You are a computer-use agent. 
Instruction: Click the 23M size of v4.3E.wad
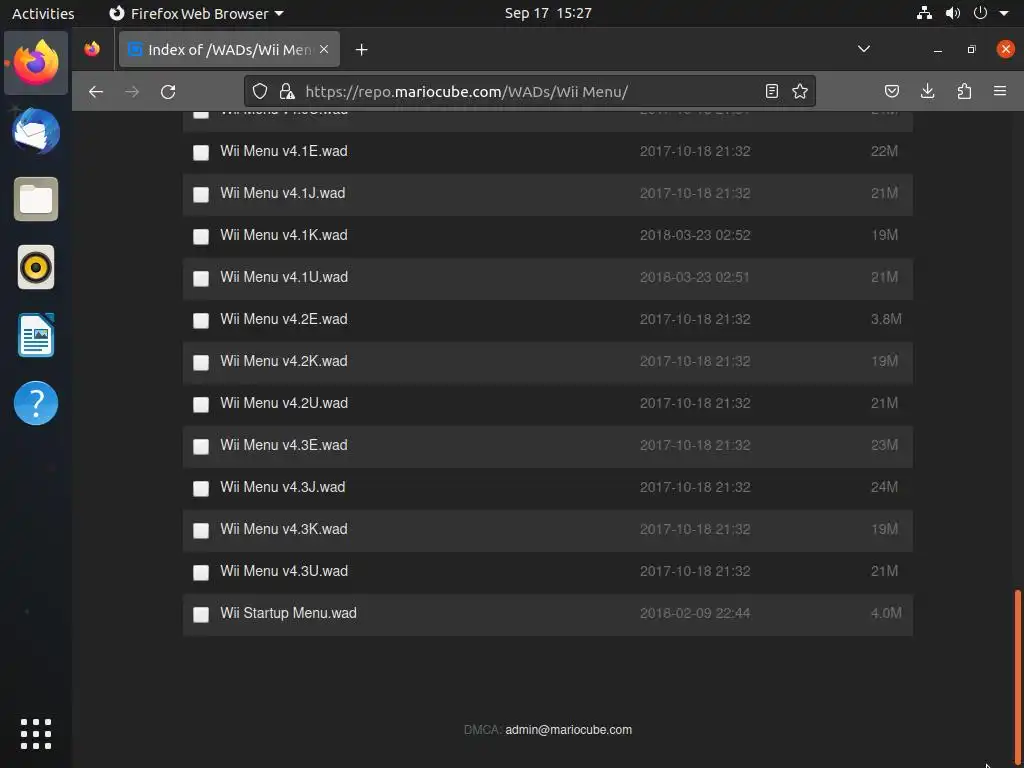coord(884,445)
